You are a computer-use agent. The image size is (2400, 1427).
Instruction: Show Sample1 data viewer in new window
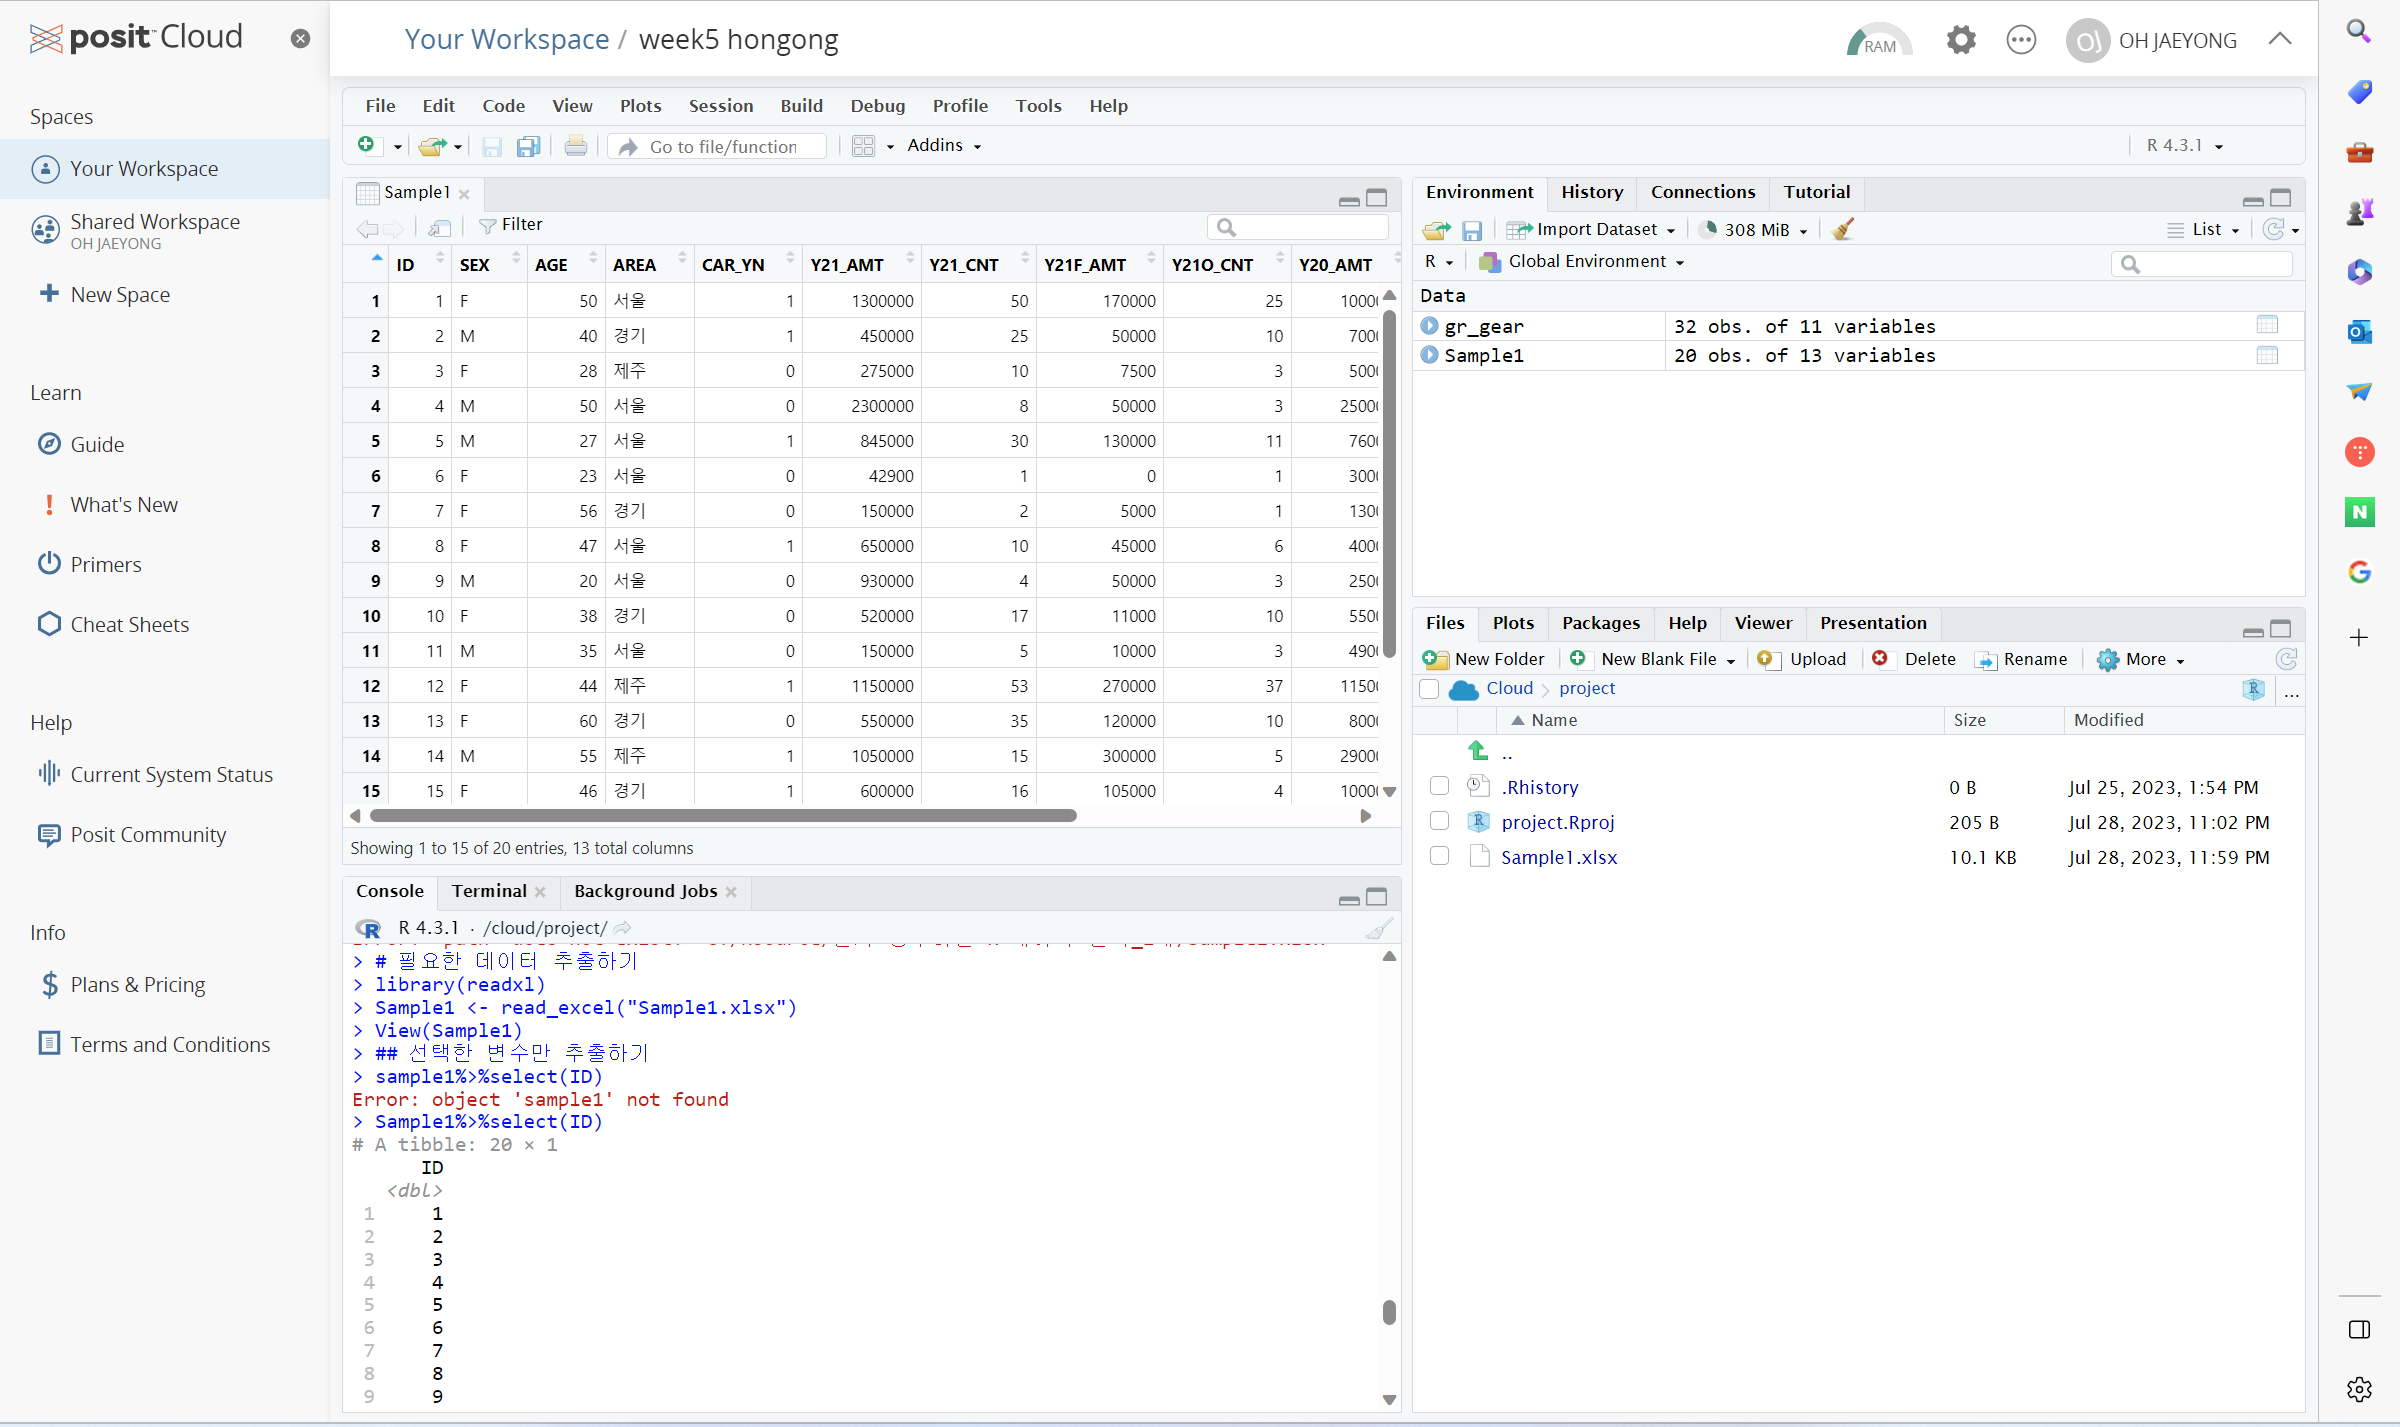[439, 227]
